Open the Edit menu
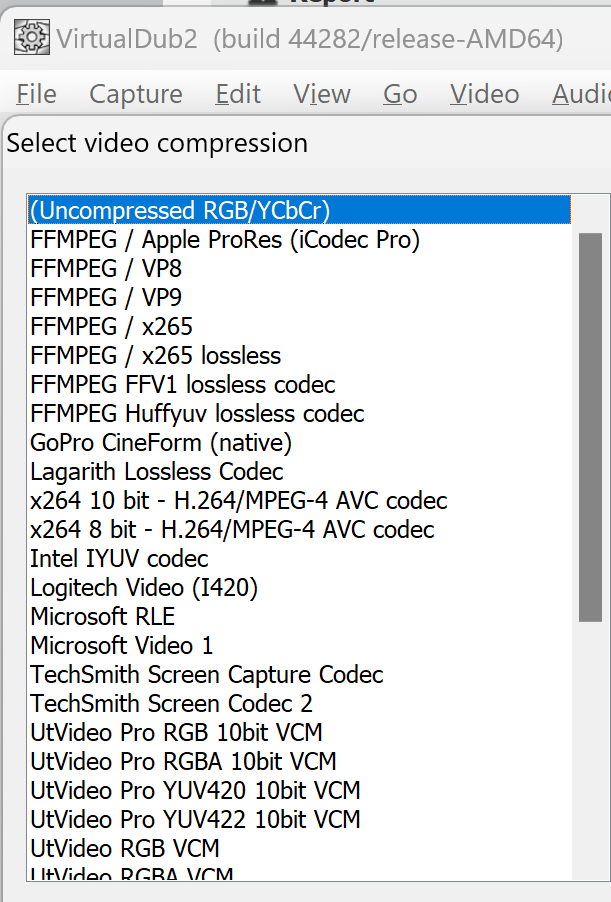Image resolution: width=611 pixels, height=902 pixels. pos(238,94)
